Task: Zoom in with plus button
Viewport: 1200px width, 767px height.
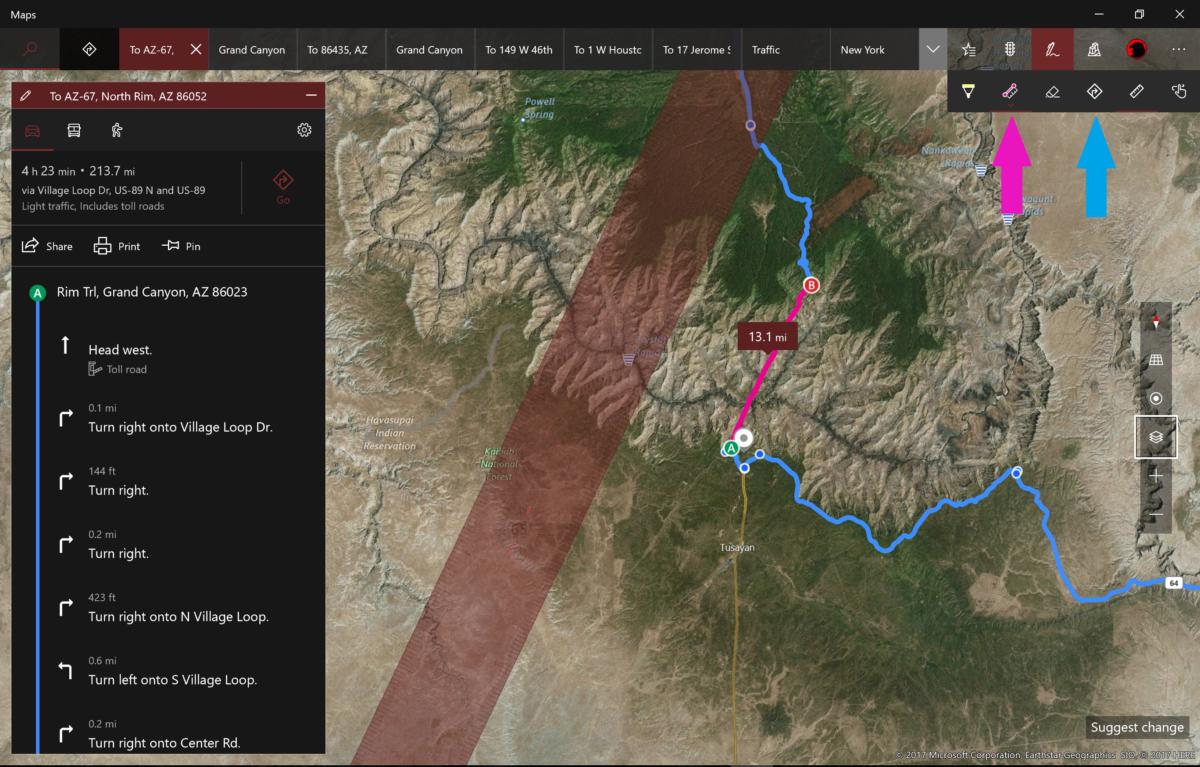Action: 1156,476
